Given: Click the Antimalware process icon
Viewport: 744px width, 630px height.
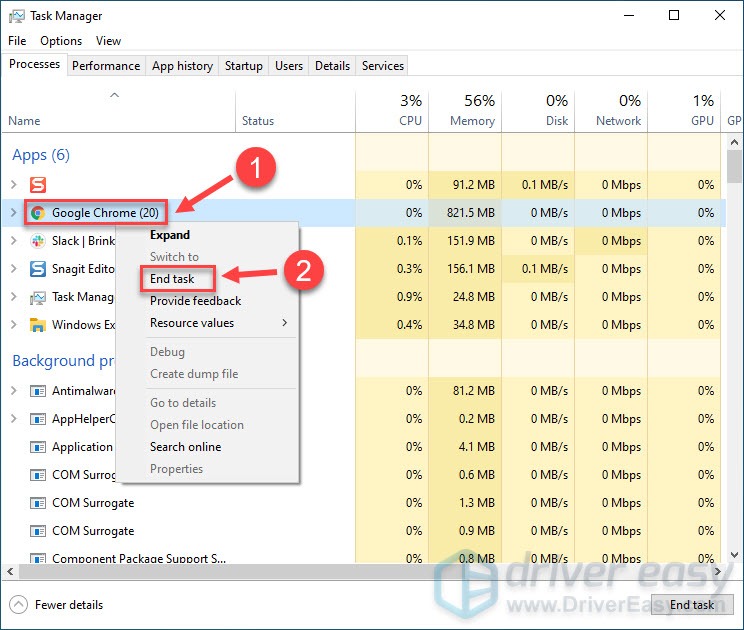Looking at the screenshot, I should 38,391.
